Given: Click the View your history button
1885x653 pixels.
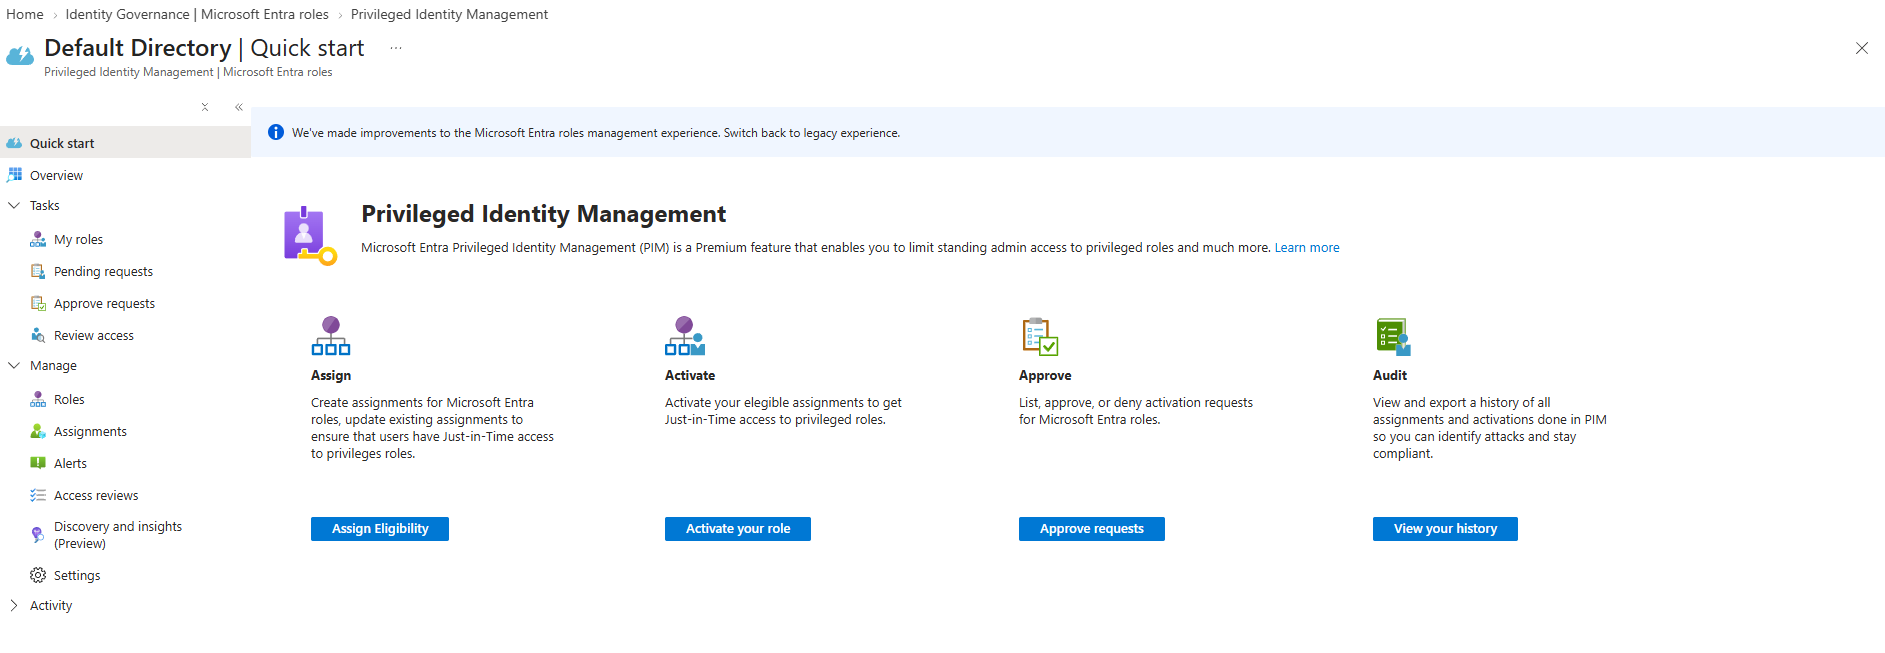Looking at the screenshot, I should point(1445,529).
